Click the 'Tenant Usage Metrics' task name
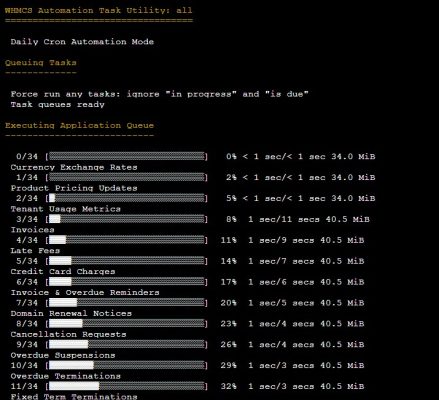The width and height of the screenshot is (439, 400). 66,209
